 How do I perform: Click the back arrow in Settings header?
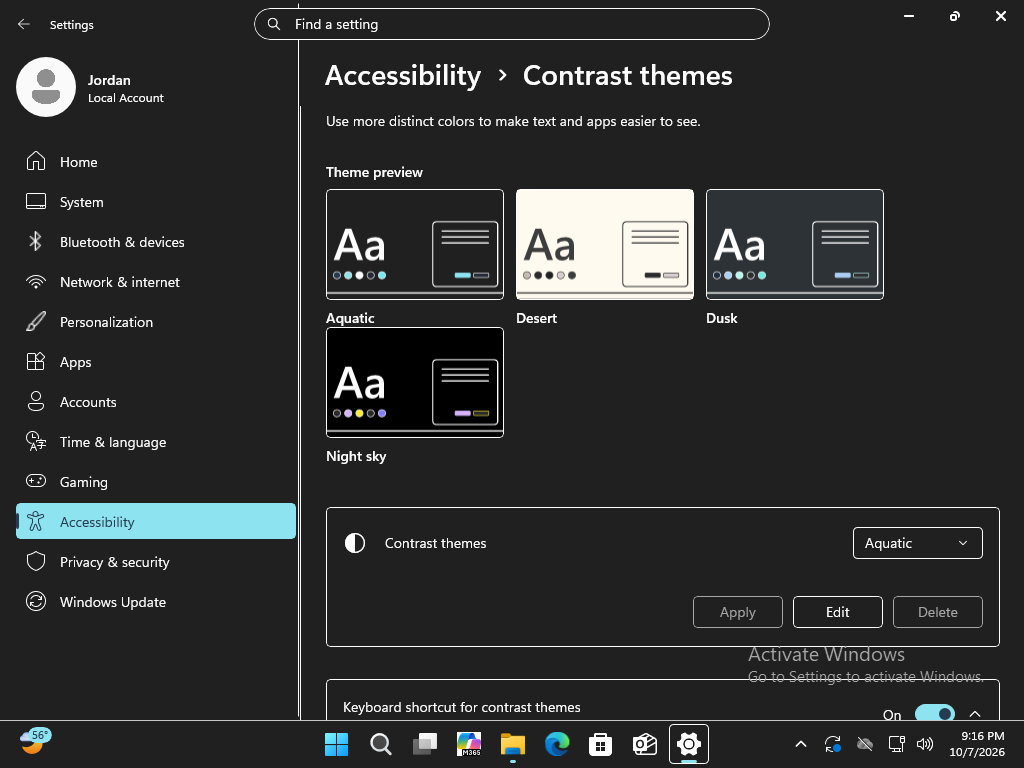tap(24, 24)
